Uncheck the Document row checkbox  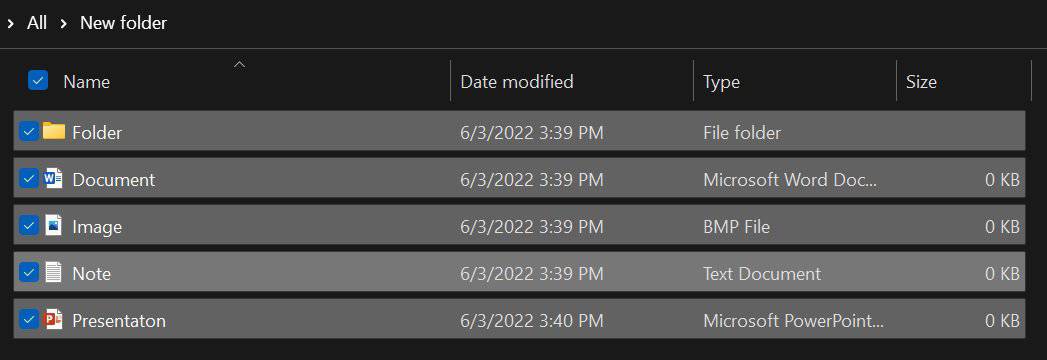28,178
